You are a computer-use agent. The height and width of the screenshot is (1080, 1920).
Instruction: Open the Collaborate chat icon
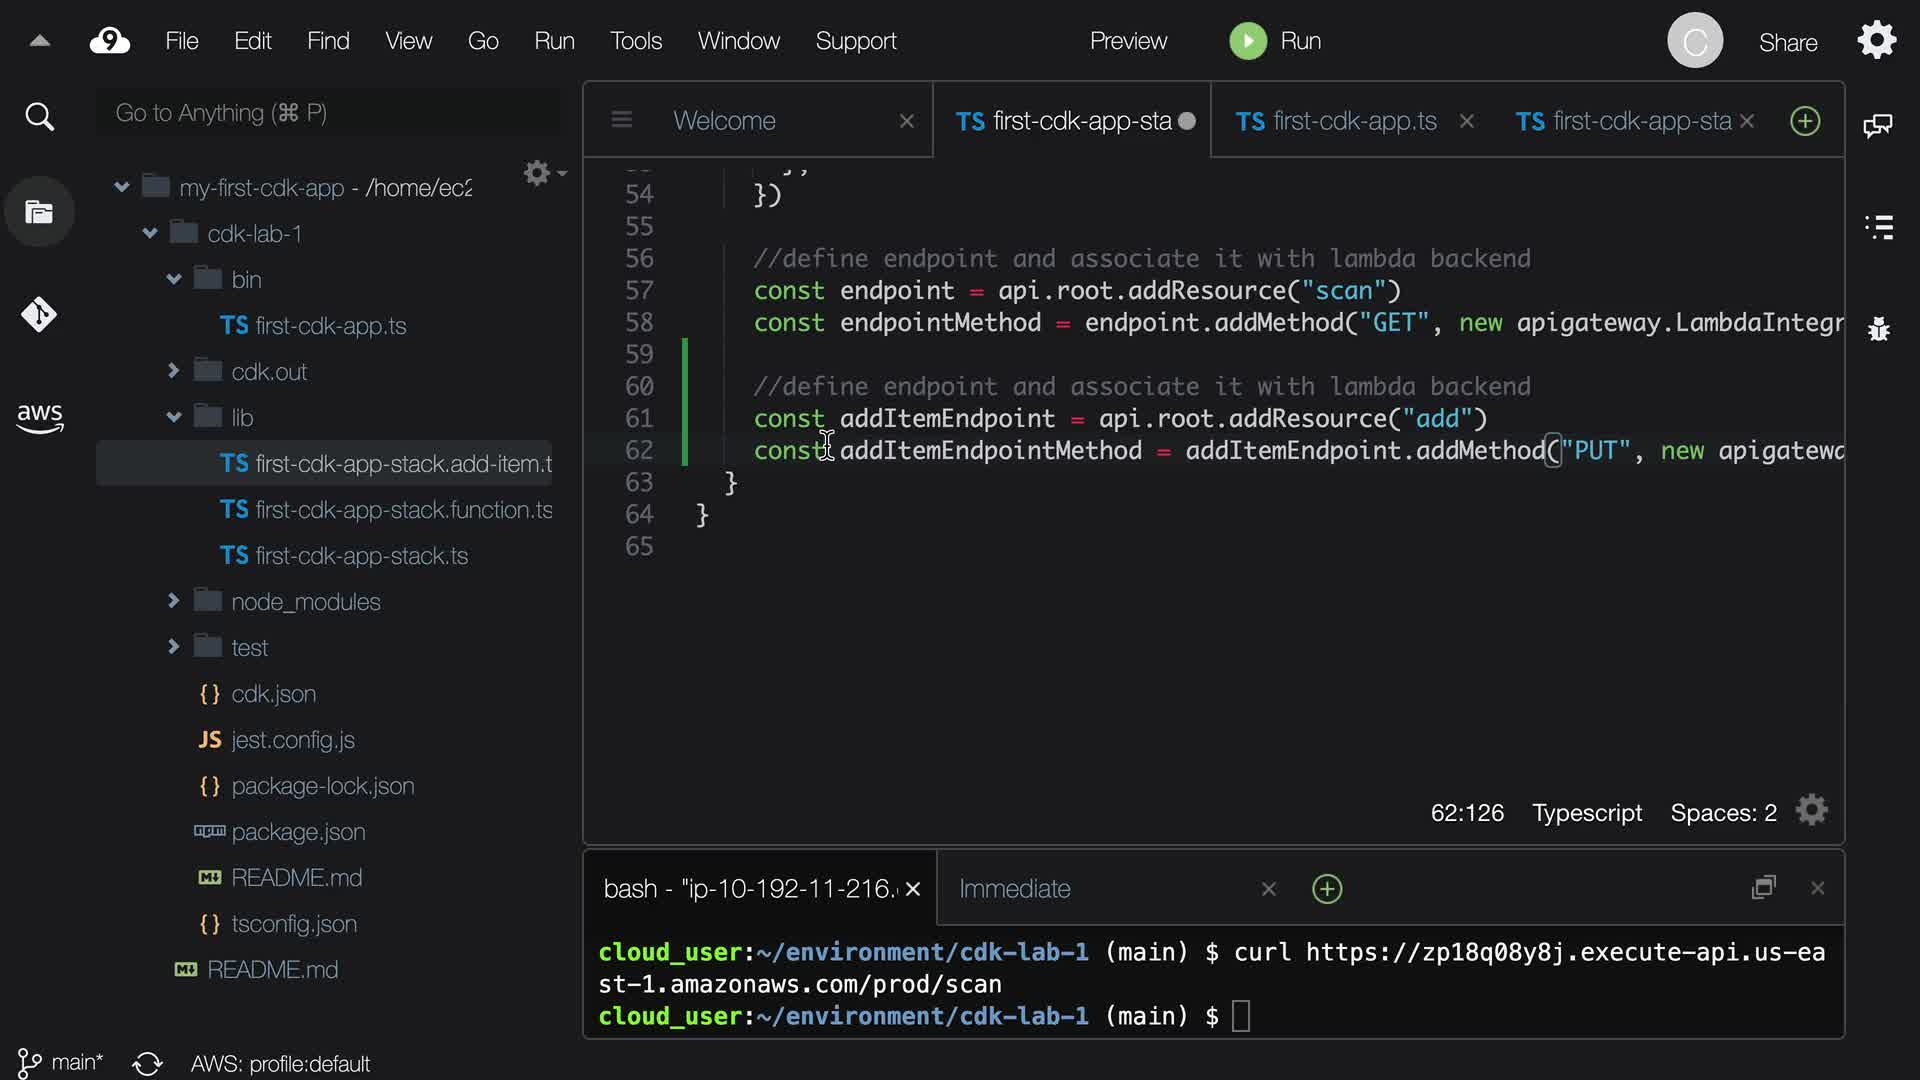coord(1878,125)
